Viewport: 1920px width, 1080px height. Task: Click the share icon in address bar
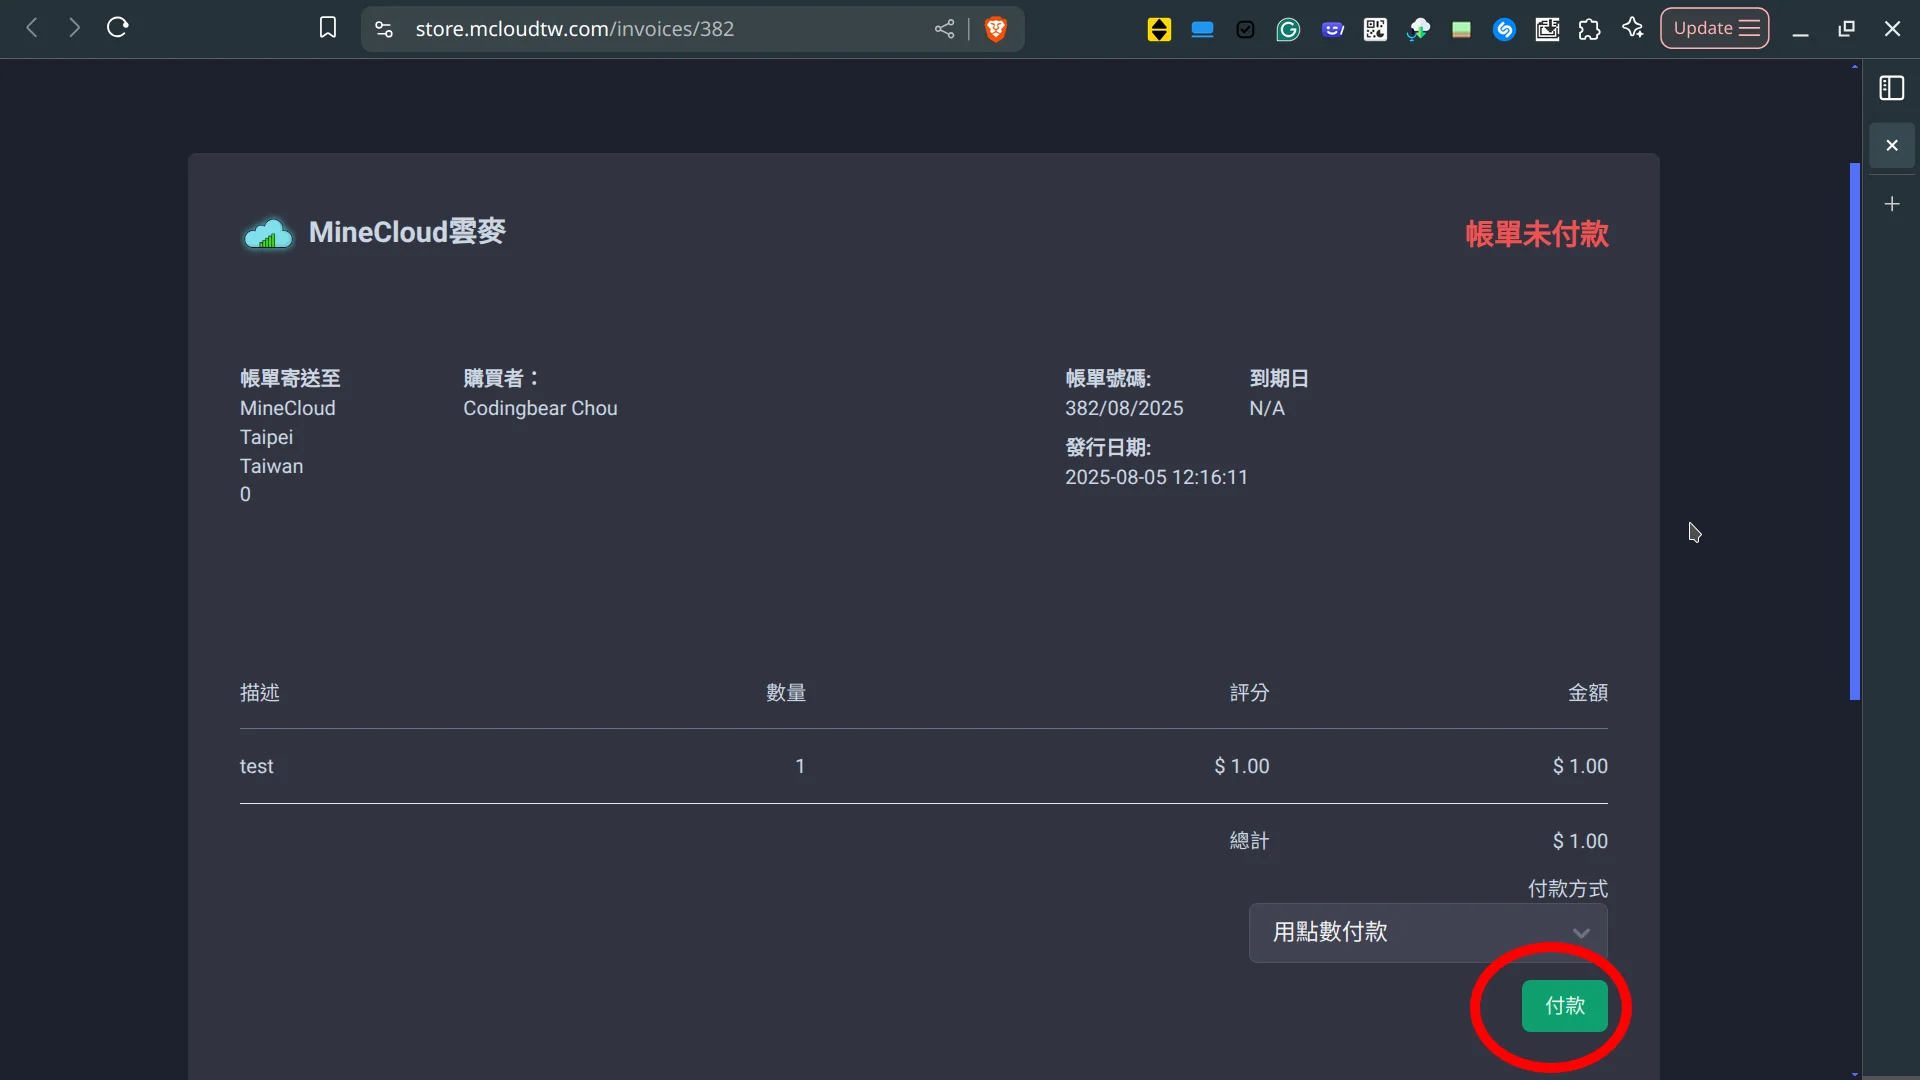point(944,29)
